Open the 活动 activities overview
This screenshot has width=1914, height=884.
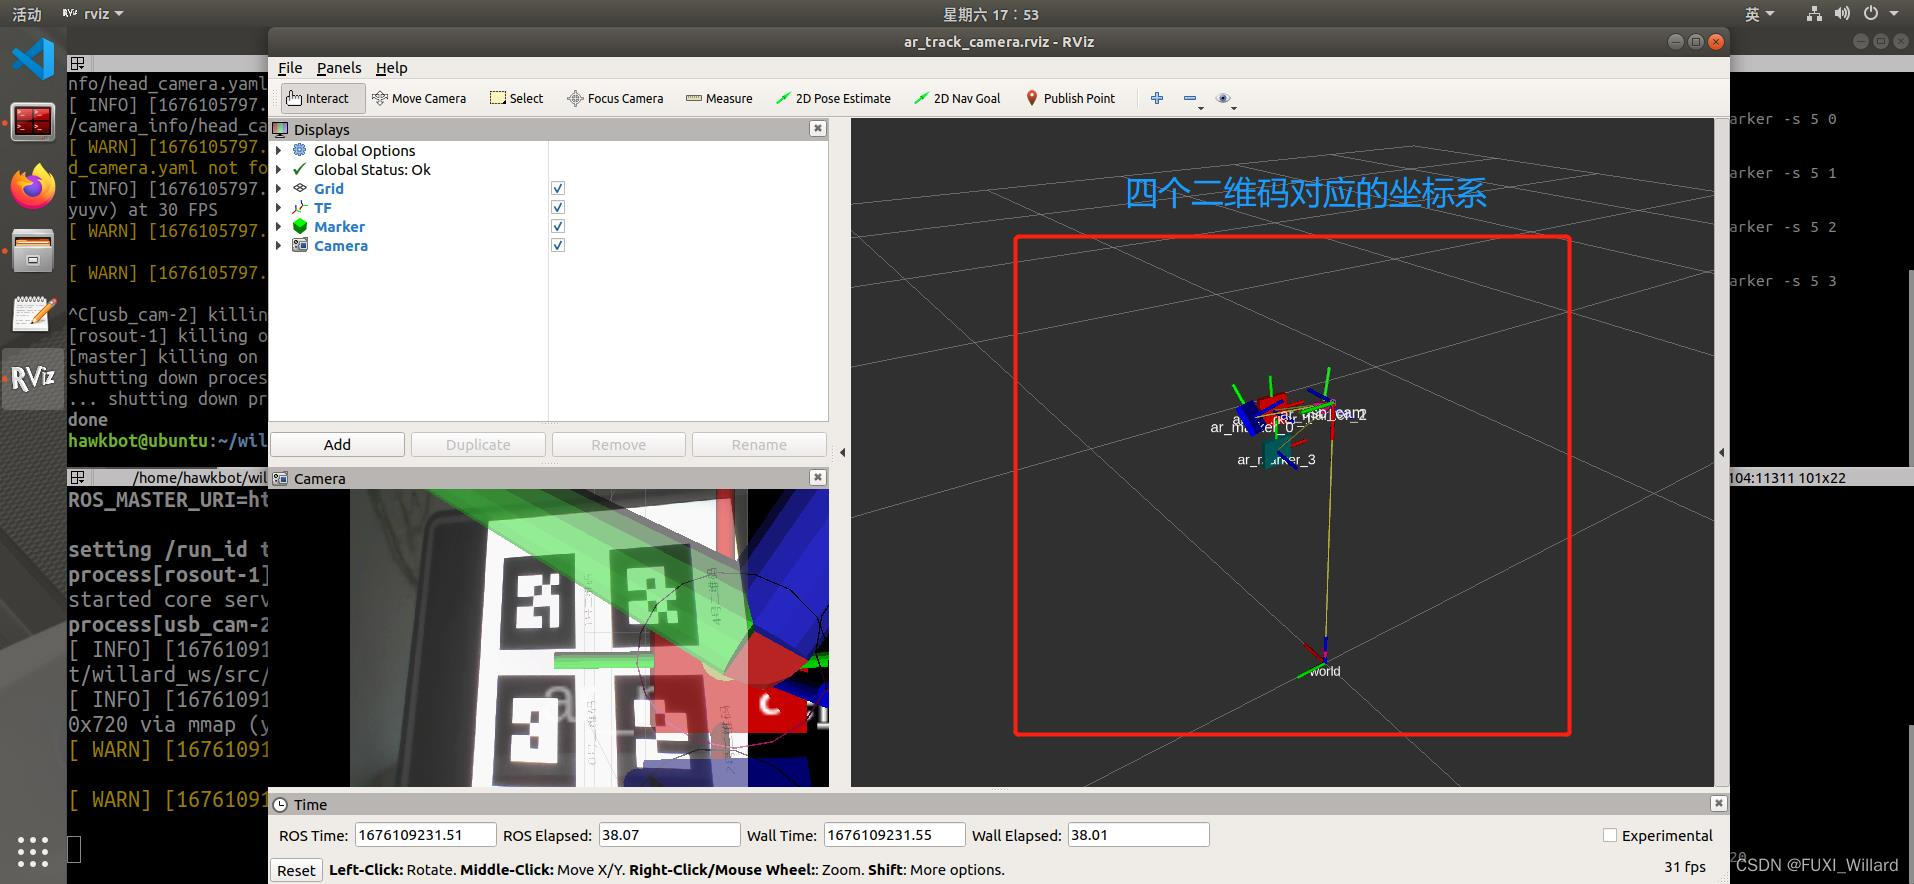(27, 14)
